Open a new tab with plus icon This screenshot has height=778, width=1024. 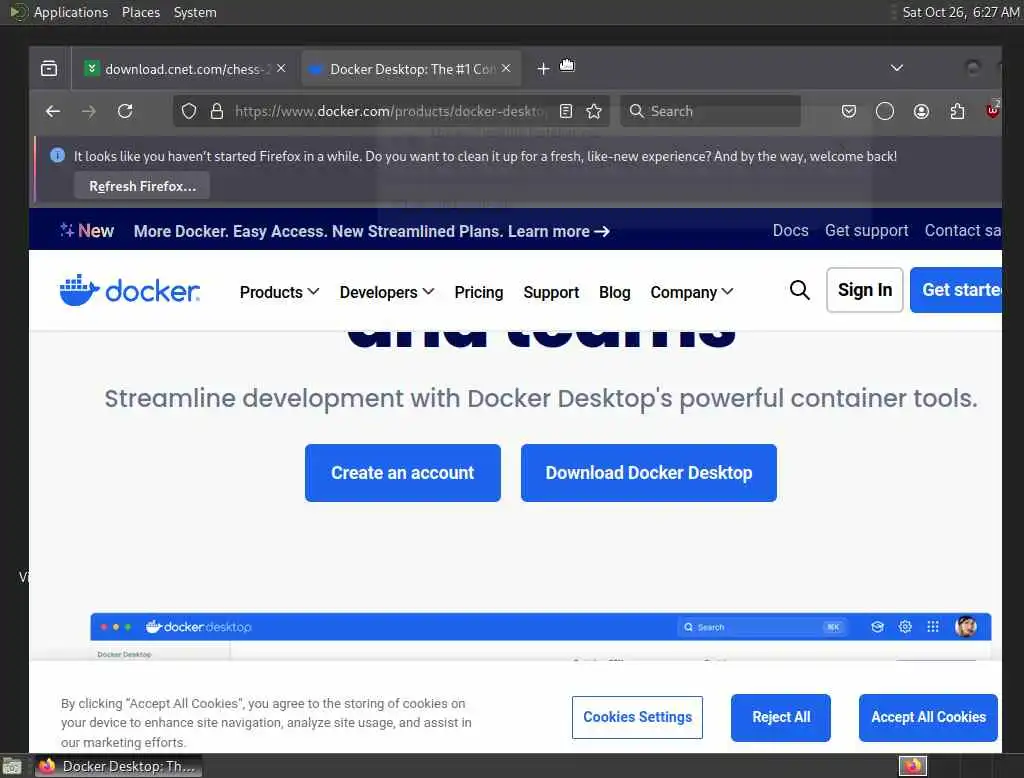click(543, 69)
